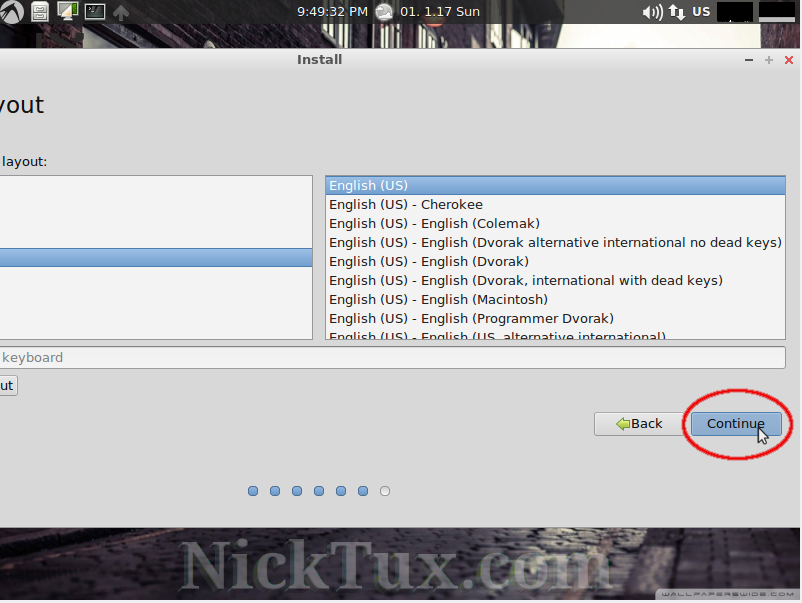Go back with the Back button

tap(639, 423)
